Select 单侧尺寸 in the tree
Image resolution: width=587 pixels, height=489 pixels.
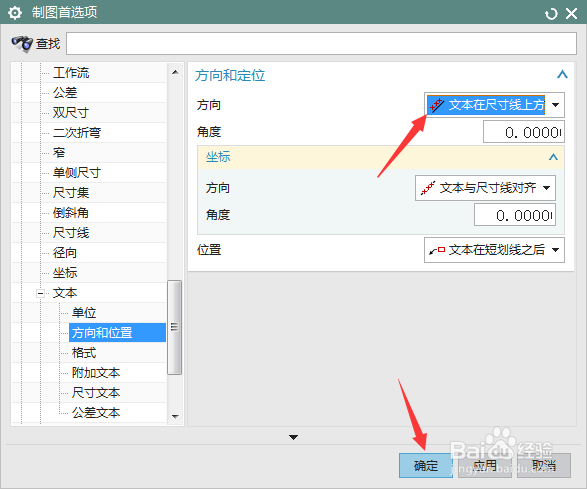(77, 173)
